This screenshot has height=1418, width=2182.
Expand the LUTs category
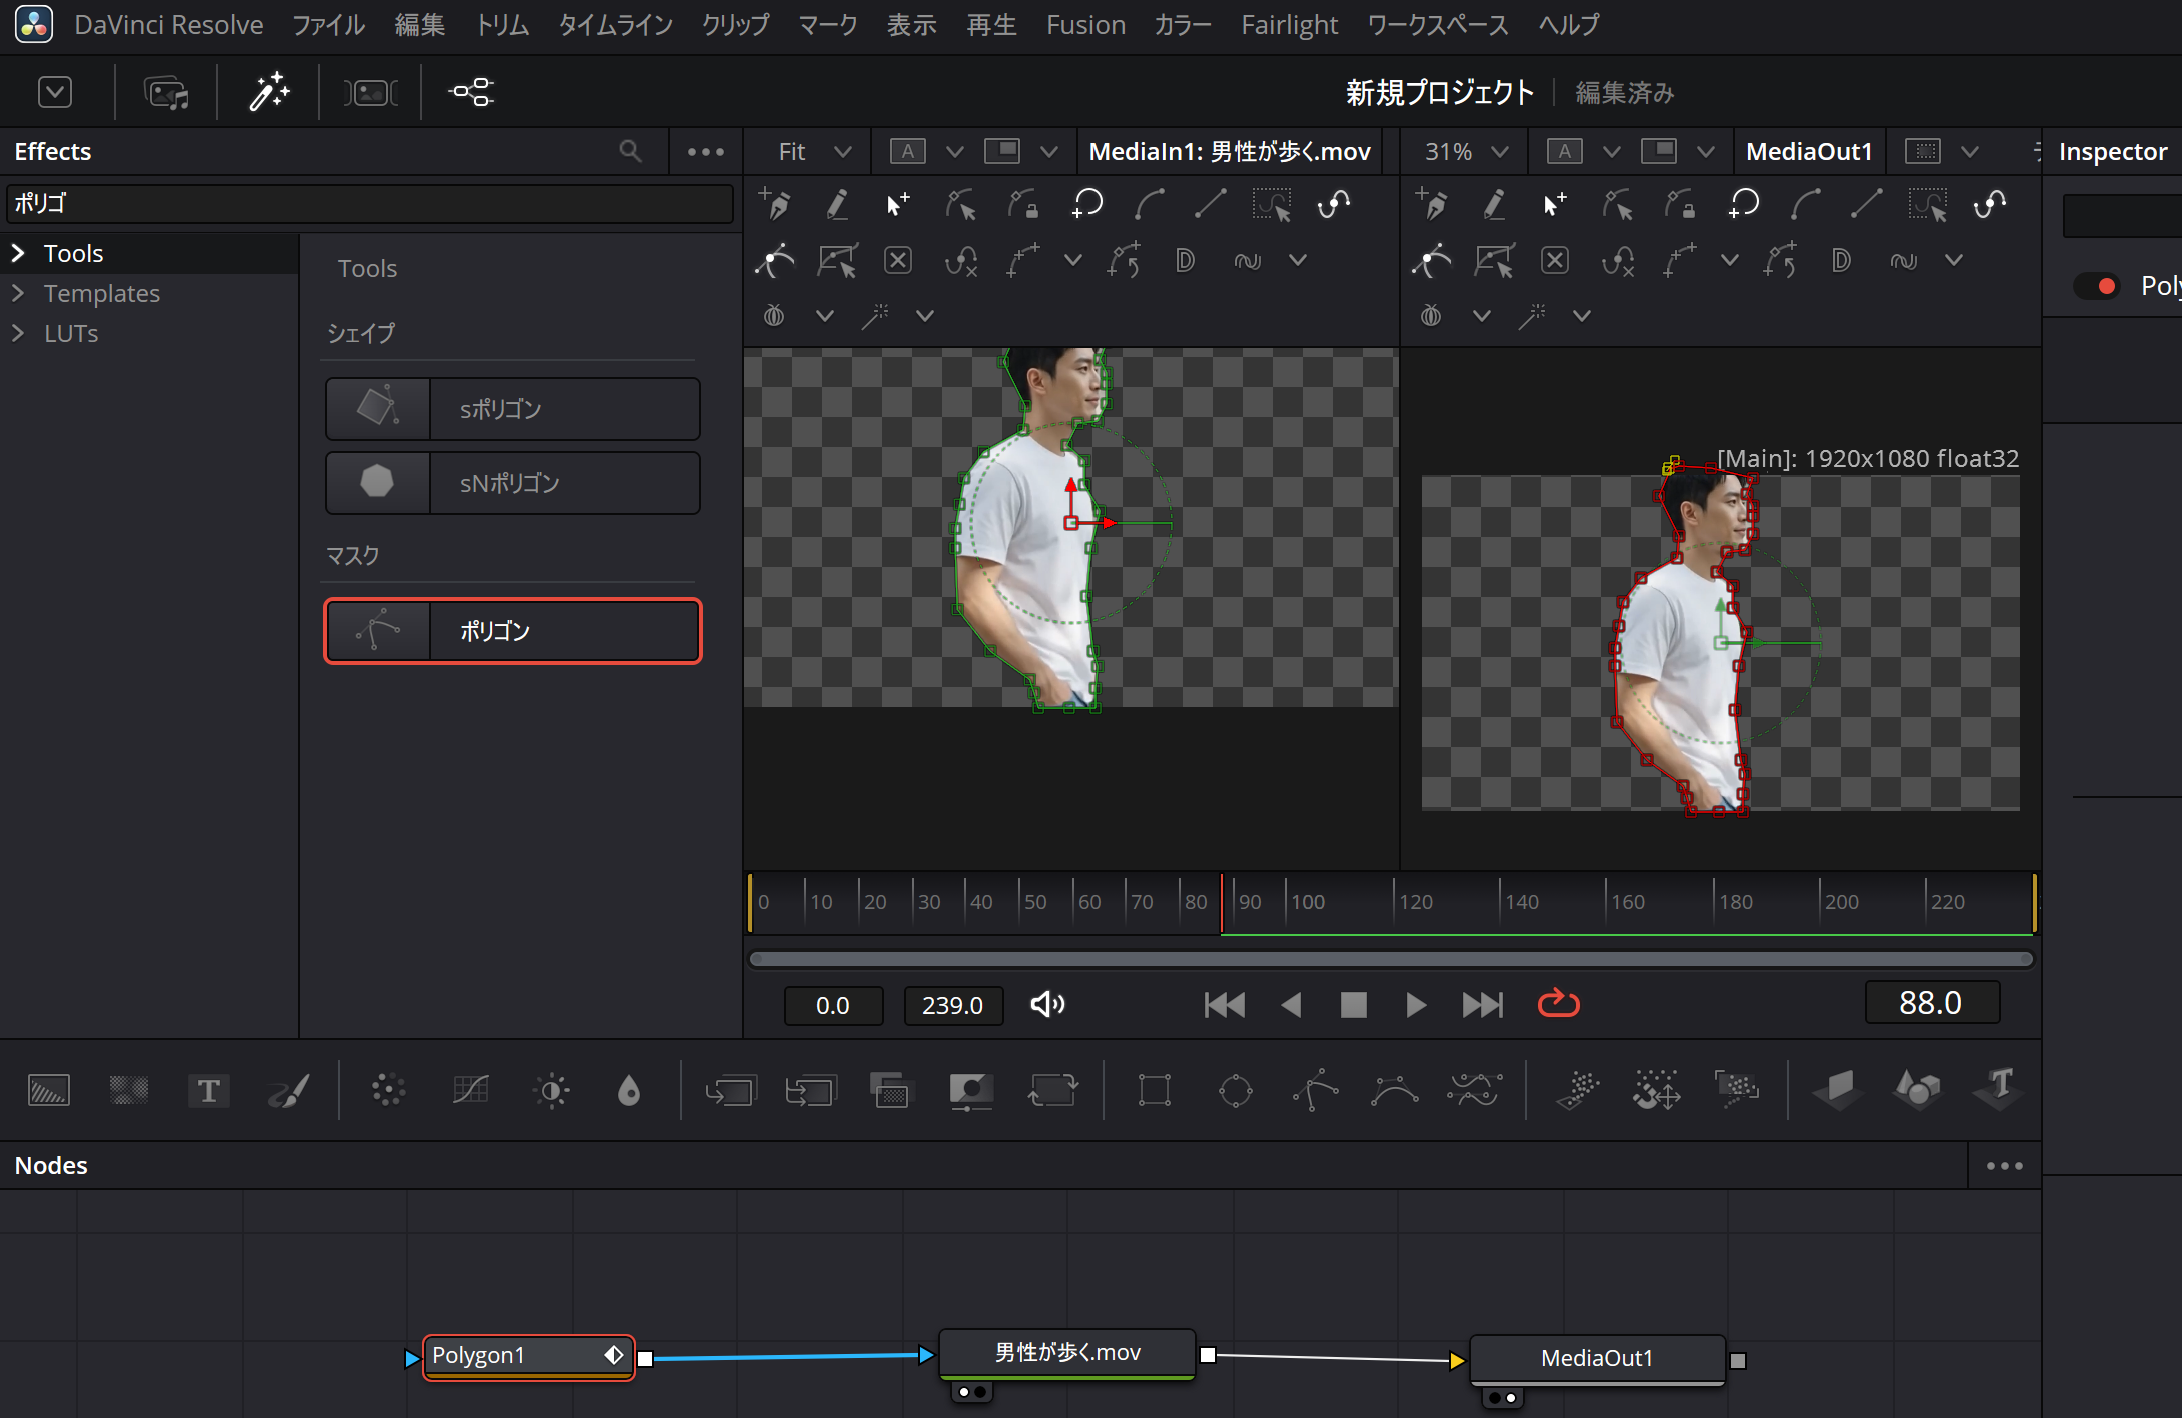[18, 333]
